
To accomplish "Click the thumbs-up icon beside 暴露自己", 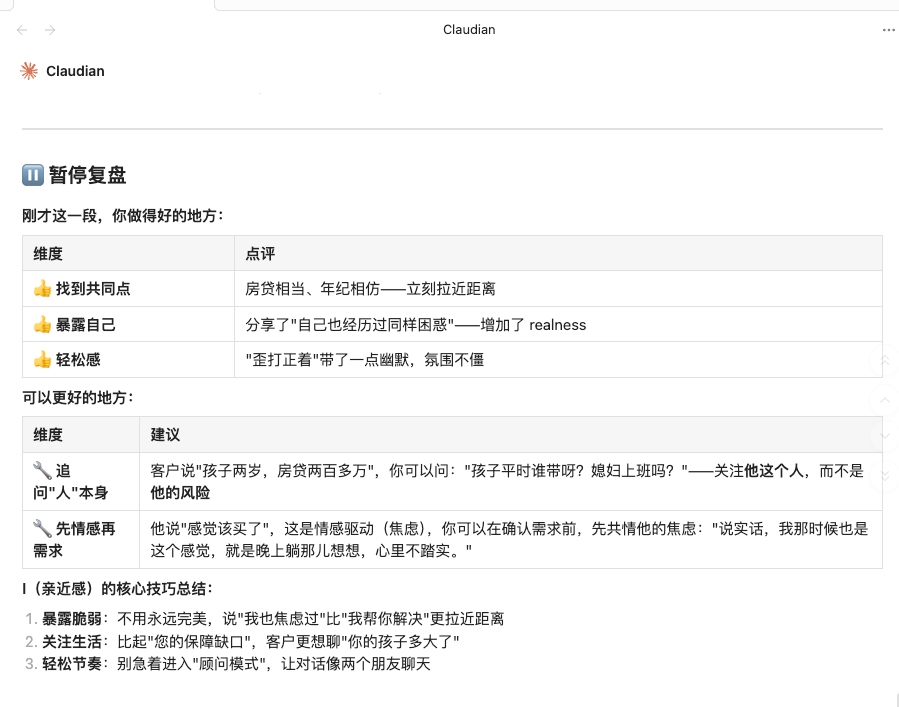I will click(42, 325).
